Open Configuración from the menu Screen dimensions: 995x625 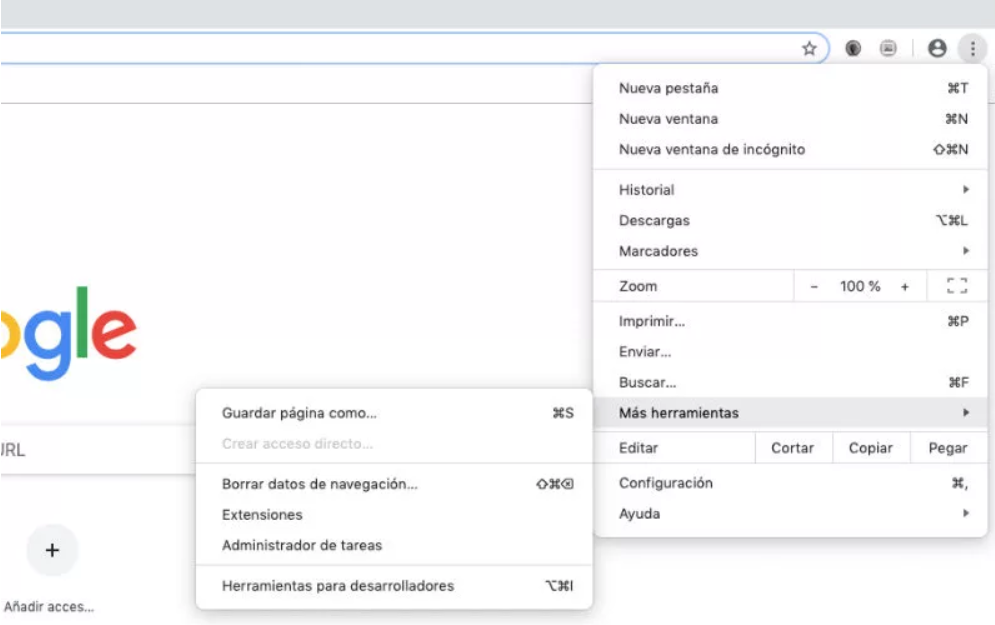(666, 483)
